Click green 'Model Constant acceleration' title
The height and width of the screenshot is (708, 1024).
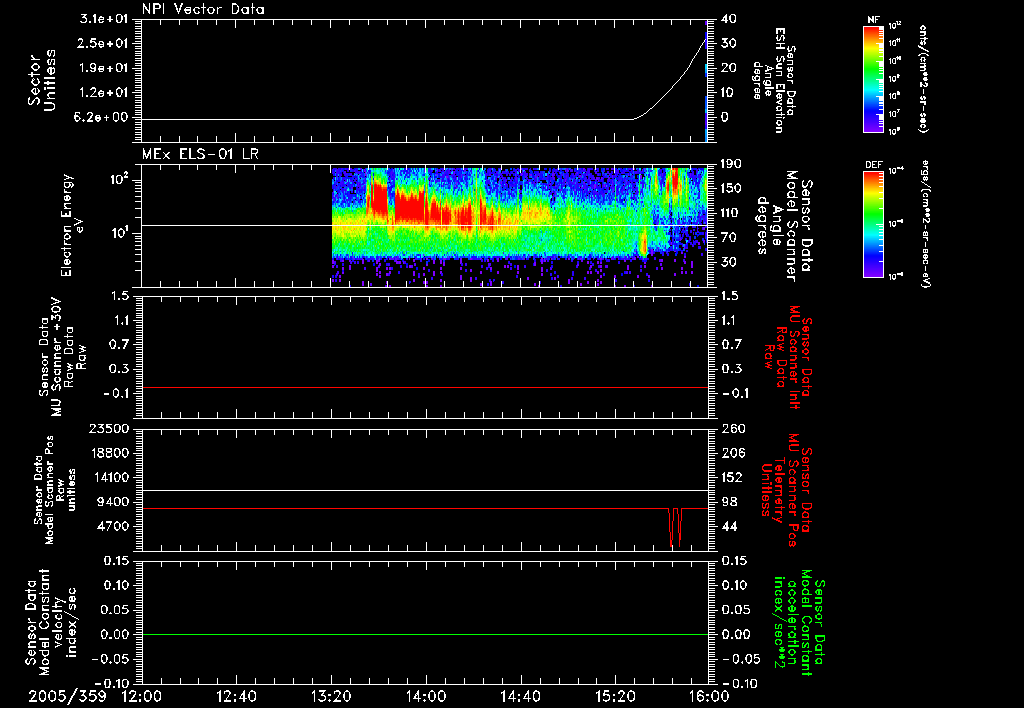pos(799,624)
